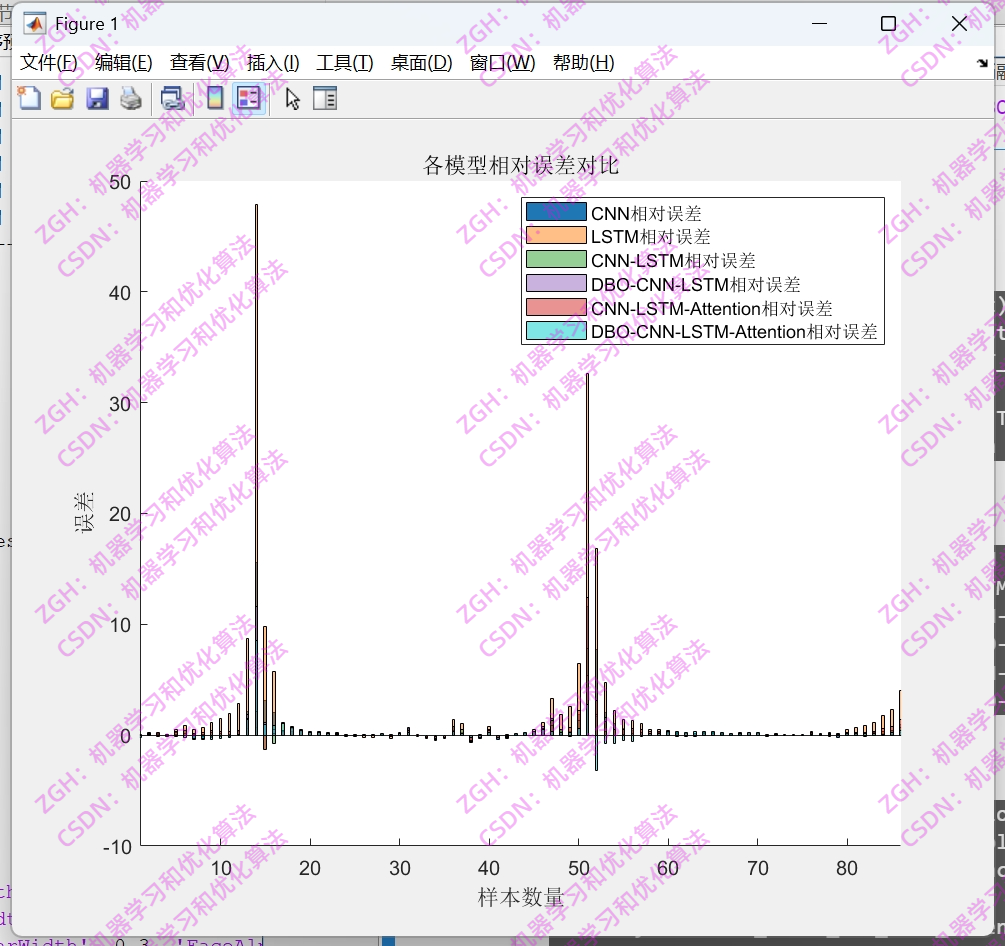1005x946 pixels.
Task: Click the y-axis tick label 30
Action: point(120,404)
